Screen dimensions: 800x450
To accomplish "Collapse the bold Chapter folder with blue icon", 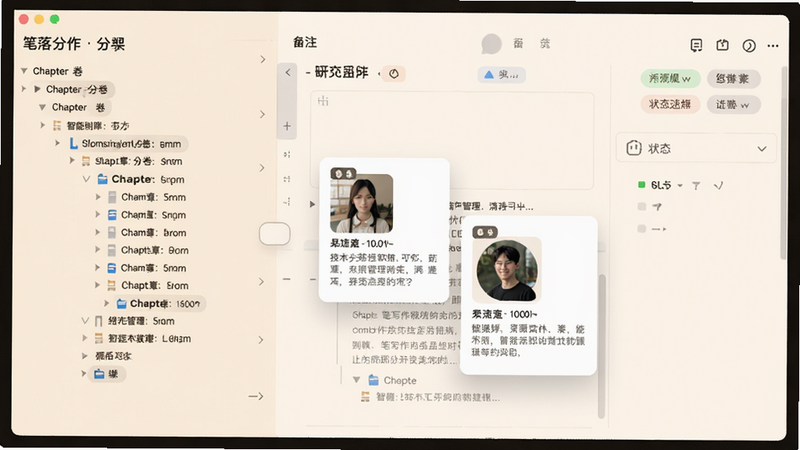I will (x=86, y=179).
